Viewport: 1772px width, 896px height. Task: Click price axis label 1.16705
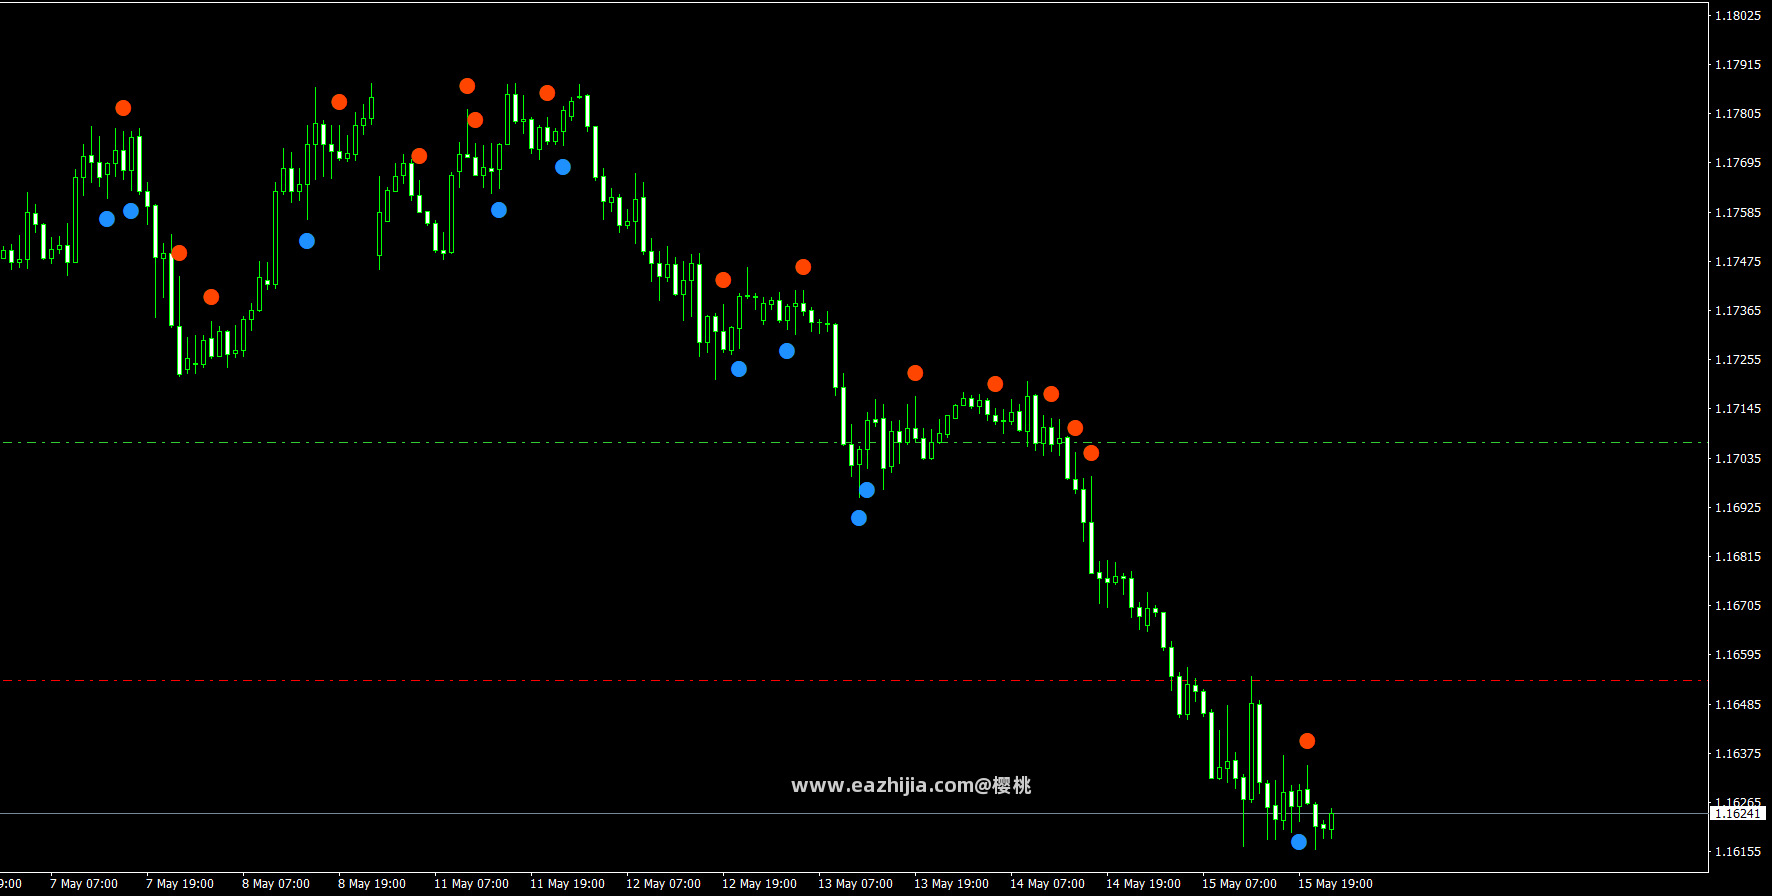[1738, 606]
